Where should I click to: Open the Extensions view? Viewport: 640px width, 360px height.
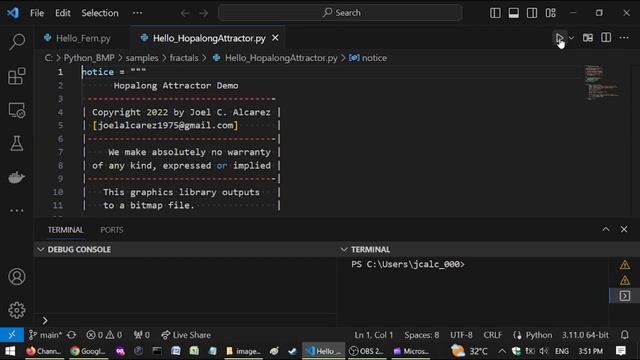pos(17,76)
